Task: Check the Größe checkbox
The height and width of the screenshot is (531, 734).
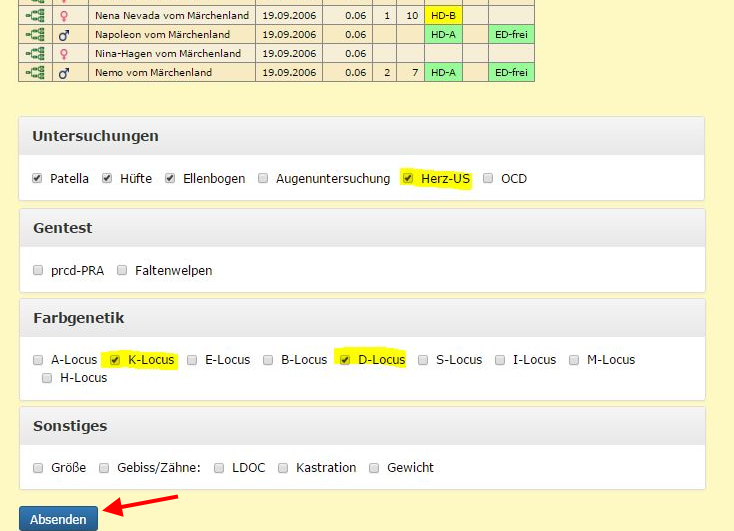Action: 38,468
